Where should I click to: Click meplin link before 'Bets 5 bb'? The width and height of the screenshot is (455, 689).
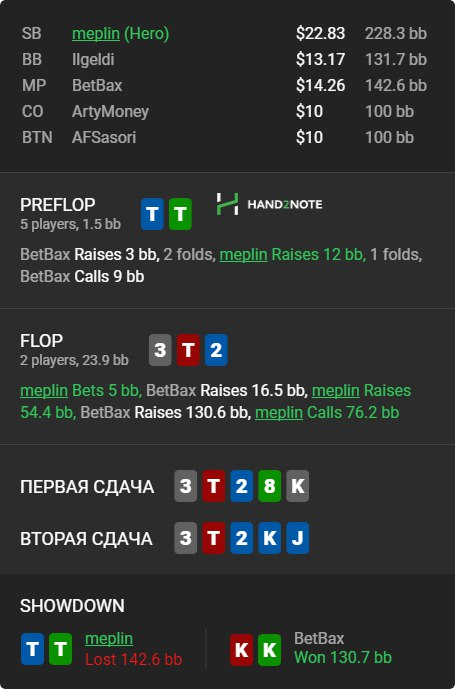44,390
